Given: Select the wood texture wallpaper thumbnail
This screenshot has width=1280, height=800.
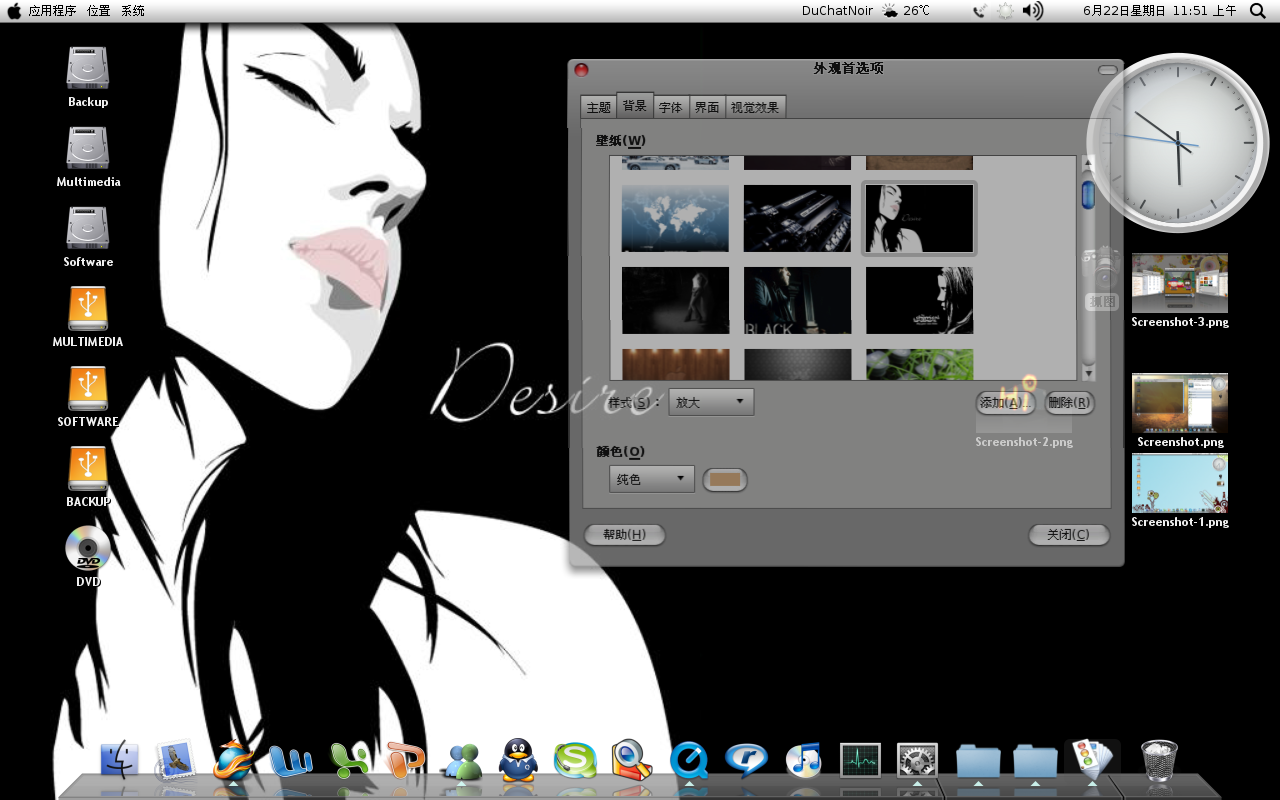Looking at the screenshot, I should 675,364.
